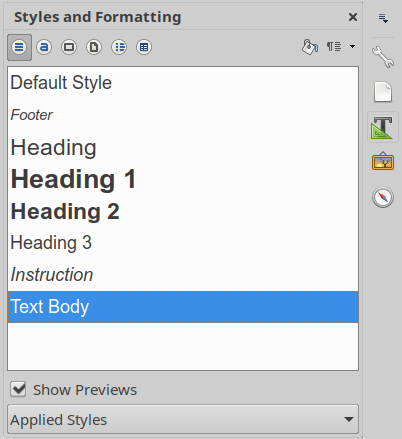Click New Style from Selection icon

(x=334, y=47)
